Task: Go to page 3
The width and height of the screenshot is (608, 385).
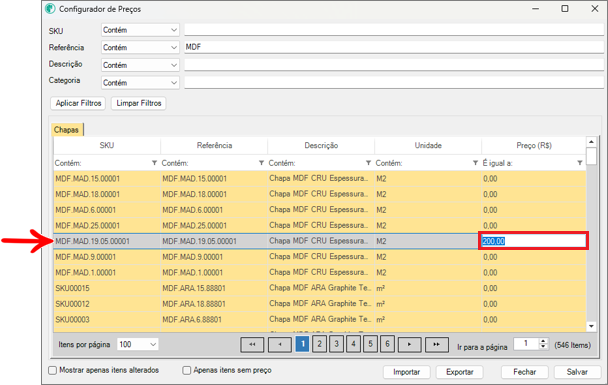Action: pos(337,344)
